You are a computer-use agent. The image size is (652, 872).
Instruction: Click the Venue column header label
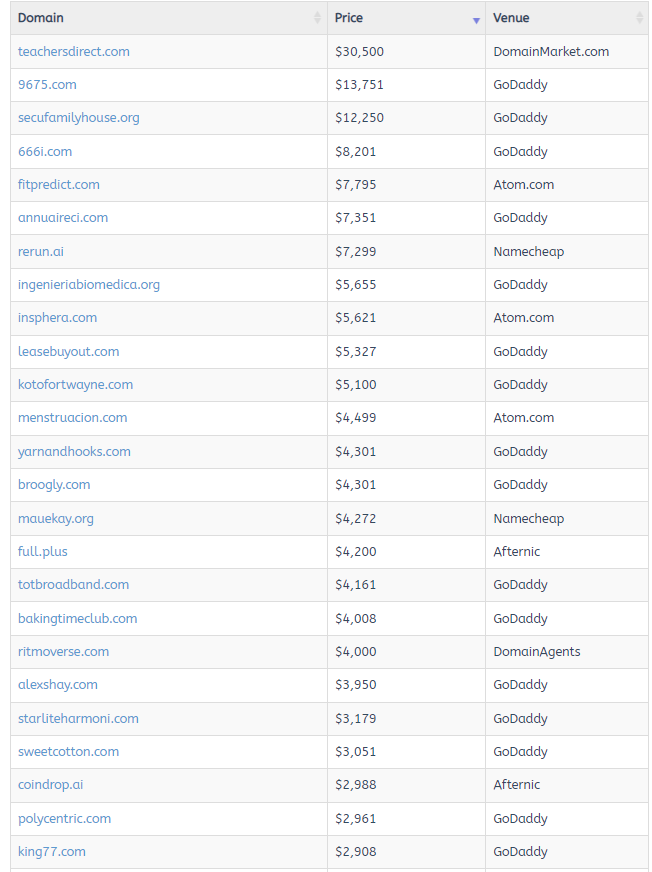tap(511, 18)
